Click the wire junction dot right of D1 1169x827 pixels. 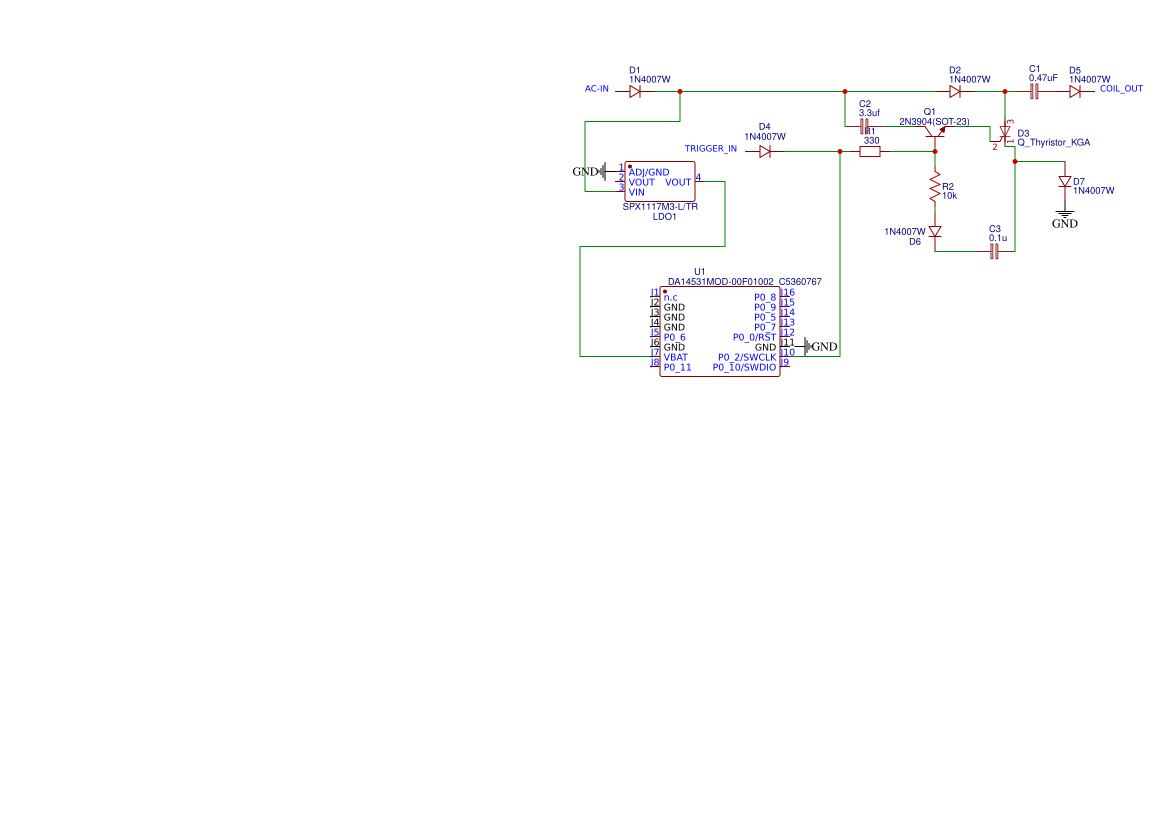tap(680, 92)
